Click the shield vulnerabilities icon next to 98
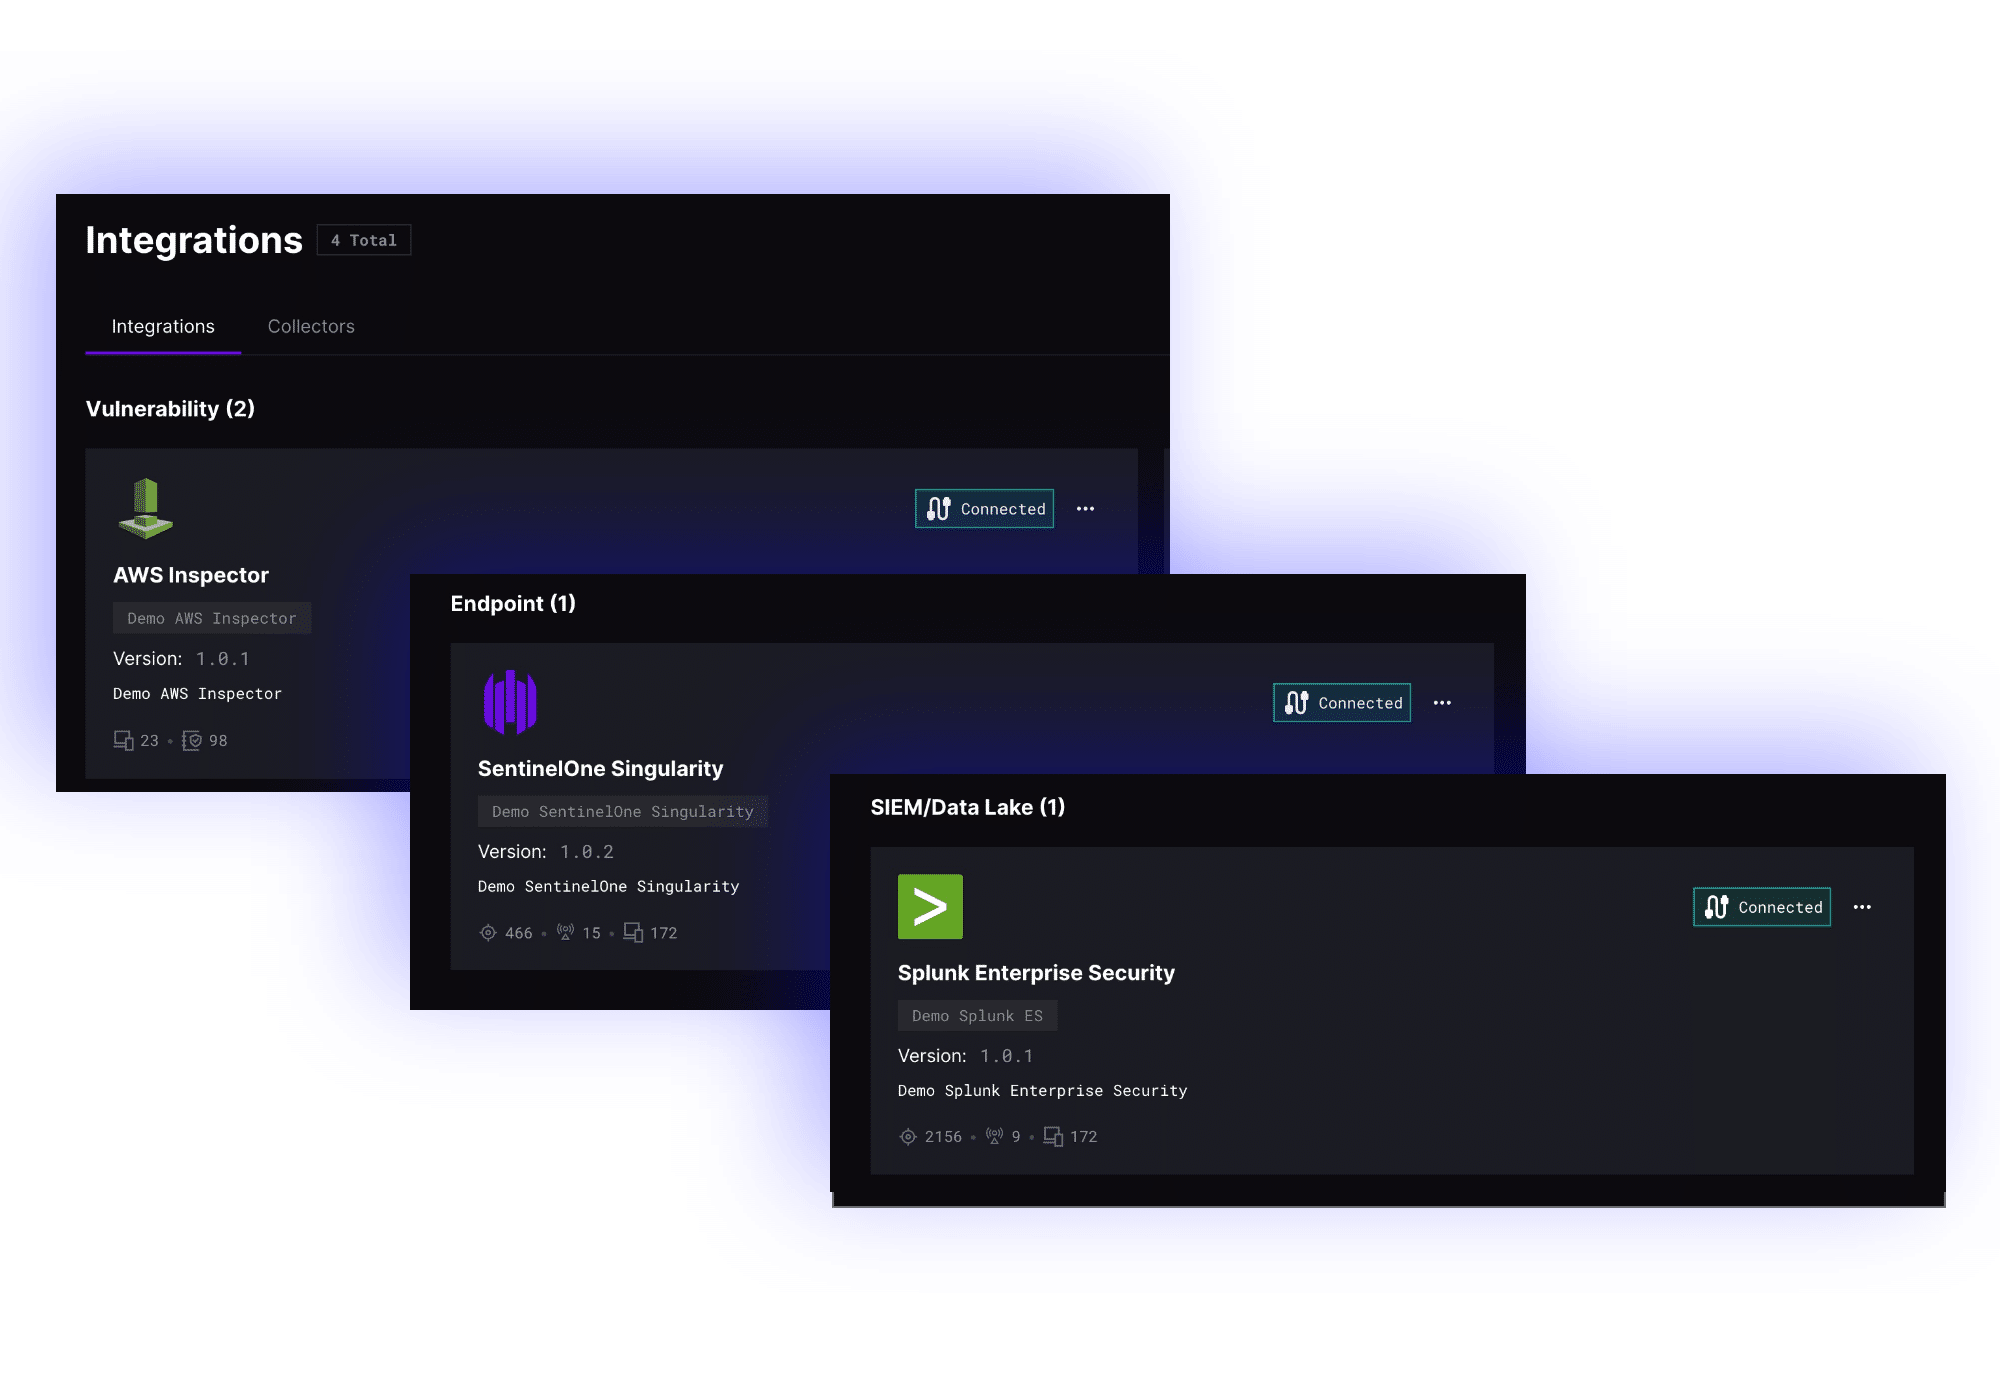 pyautogui.click(x=192, y=740)
